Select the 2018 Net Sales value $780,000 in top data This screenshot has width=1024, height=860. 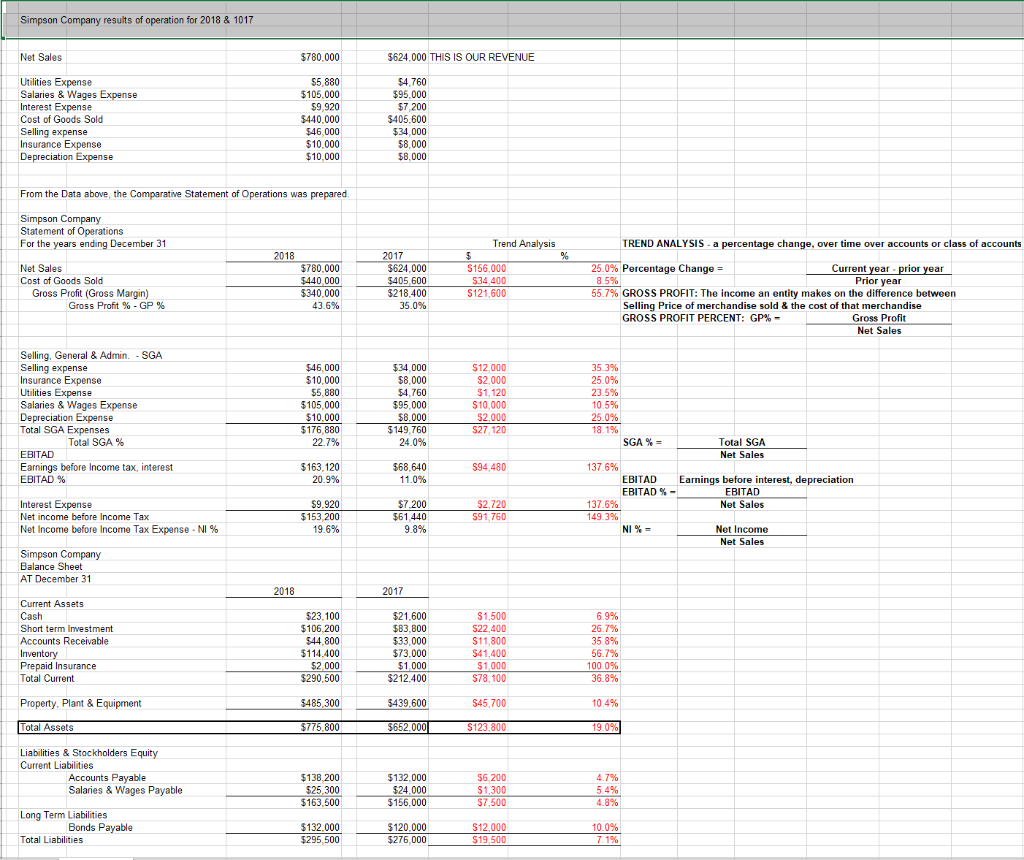[x=320, y=57]
